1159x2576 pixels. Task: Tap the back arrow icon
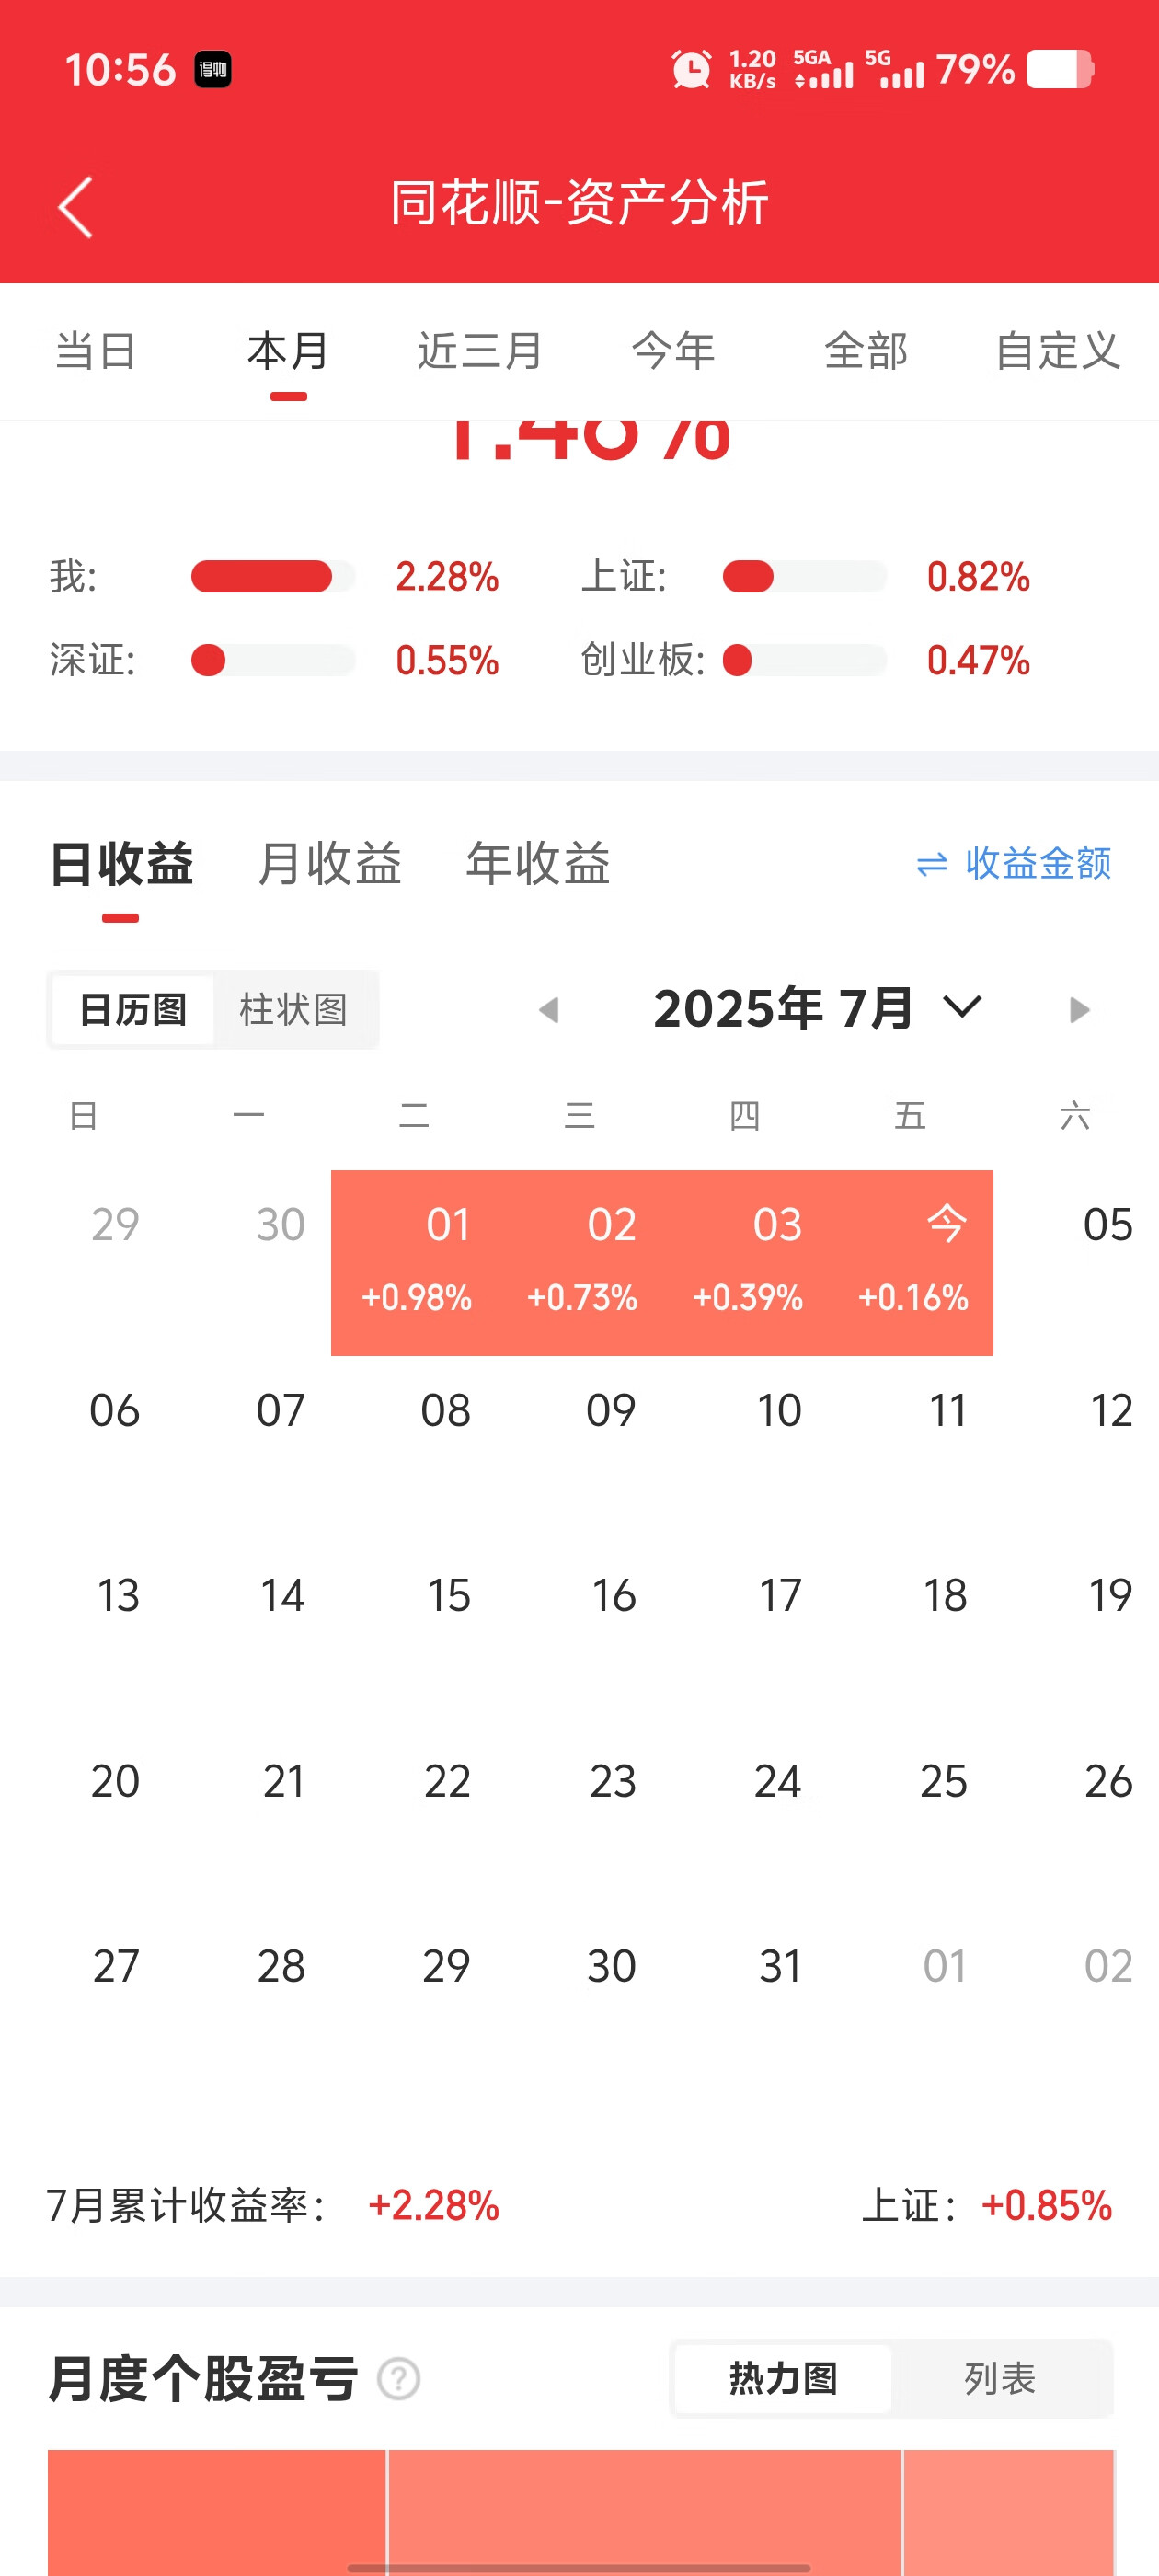(x=76, y=207)
